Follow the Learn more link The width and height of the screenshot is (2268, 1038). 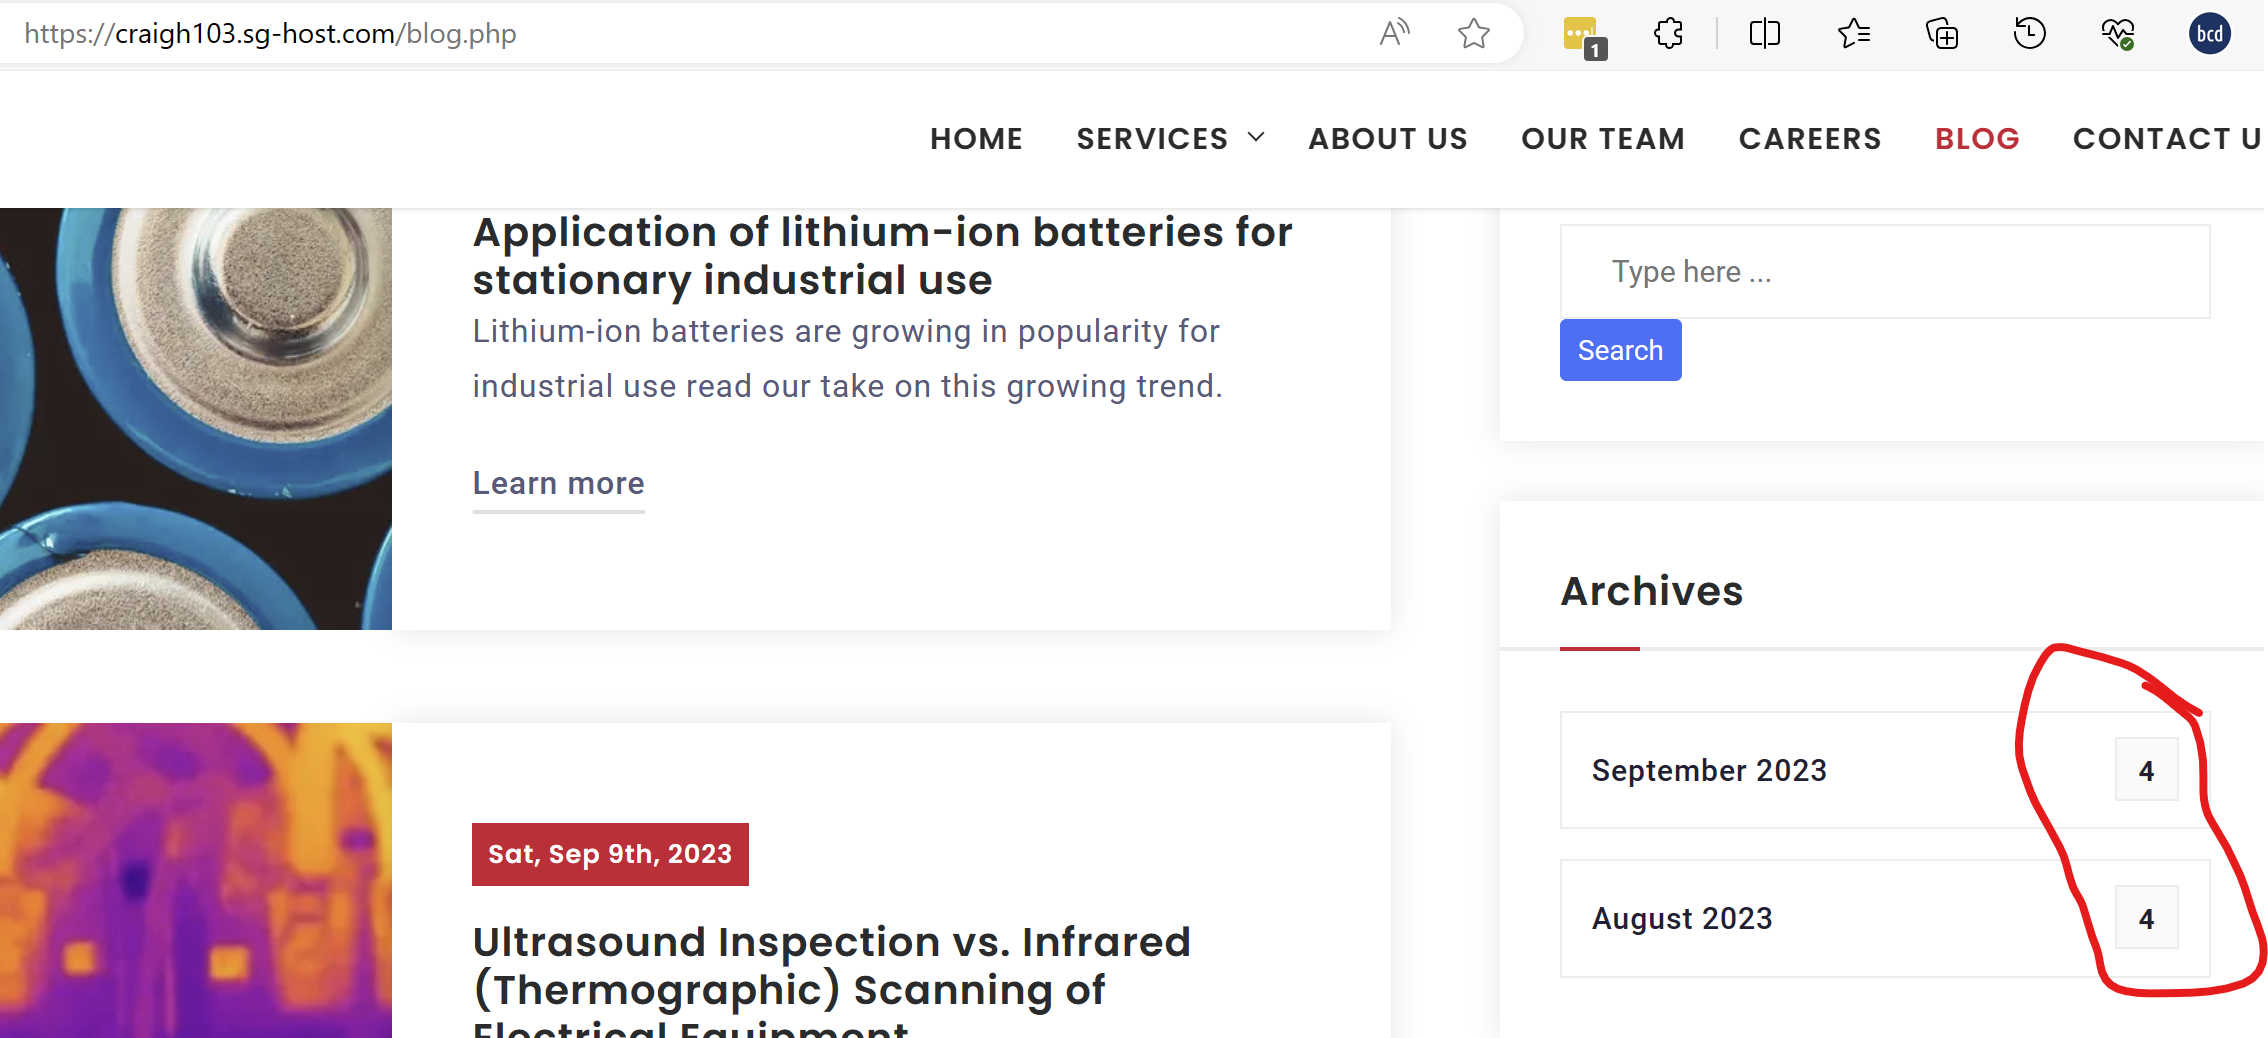(558, 484)
